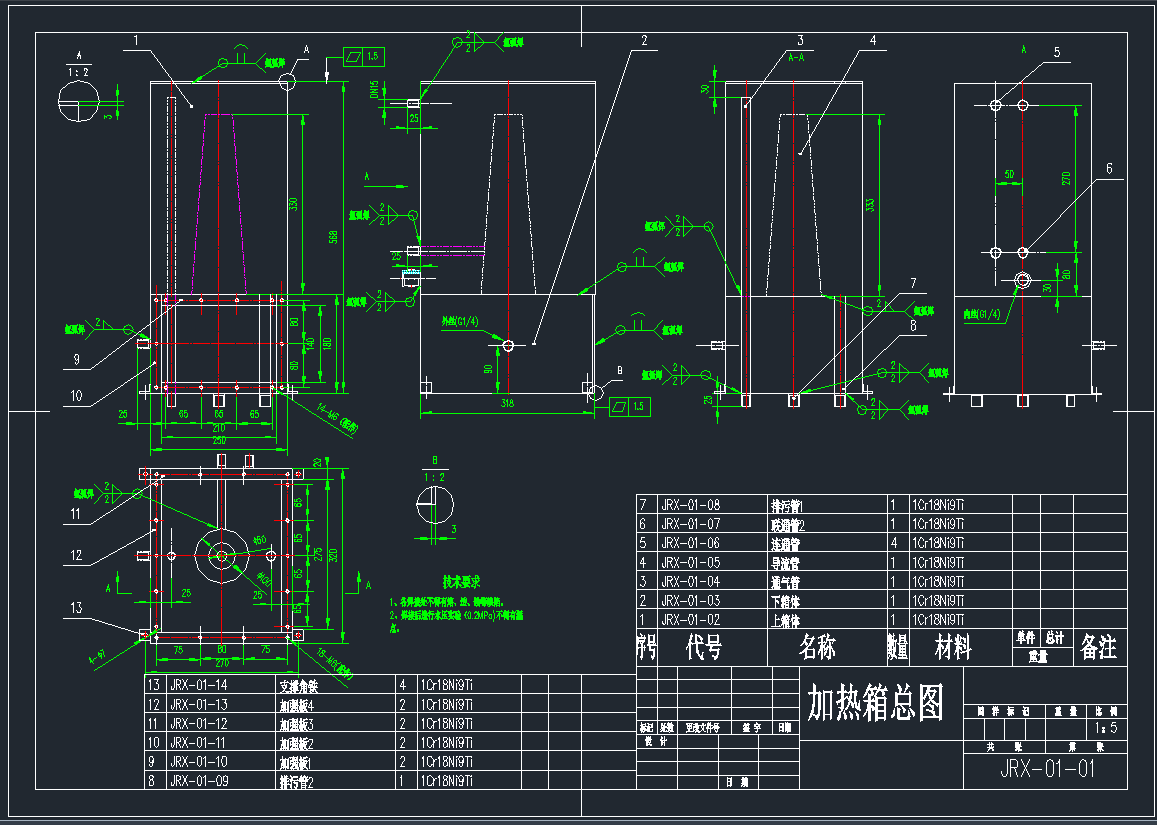Viewport: 1157px width, 825px height.
Task: Select the 外丝(G1/4) annotation text
Action: [460, 323]
